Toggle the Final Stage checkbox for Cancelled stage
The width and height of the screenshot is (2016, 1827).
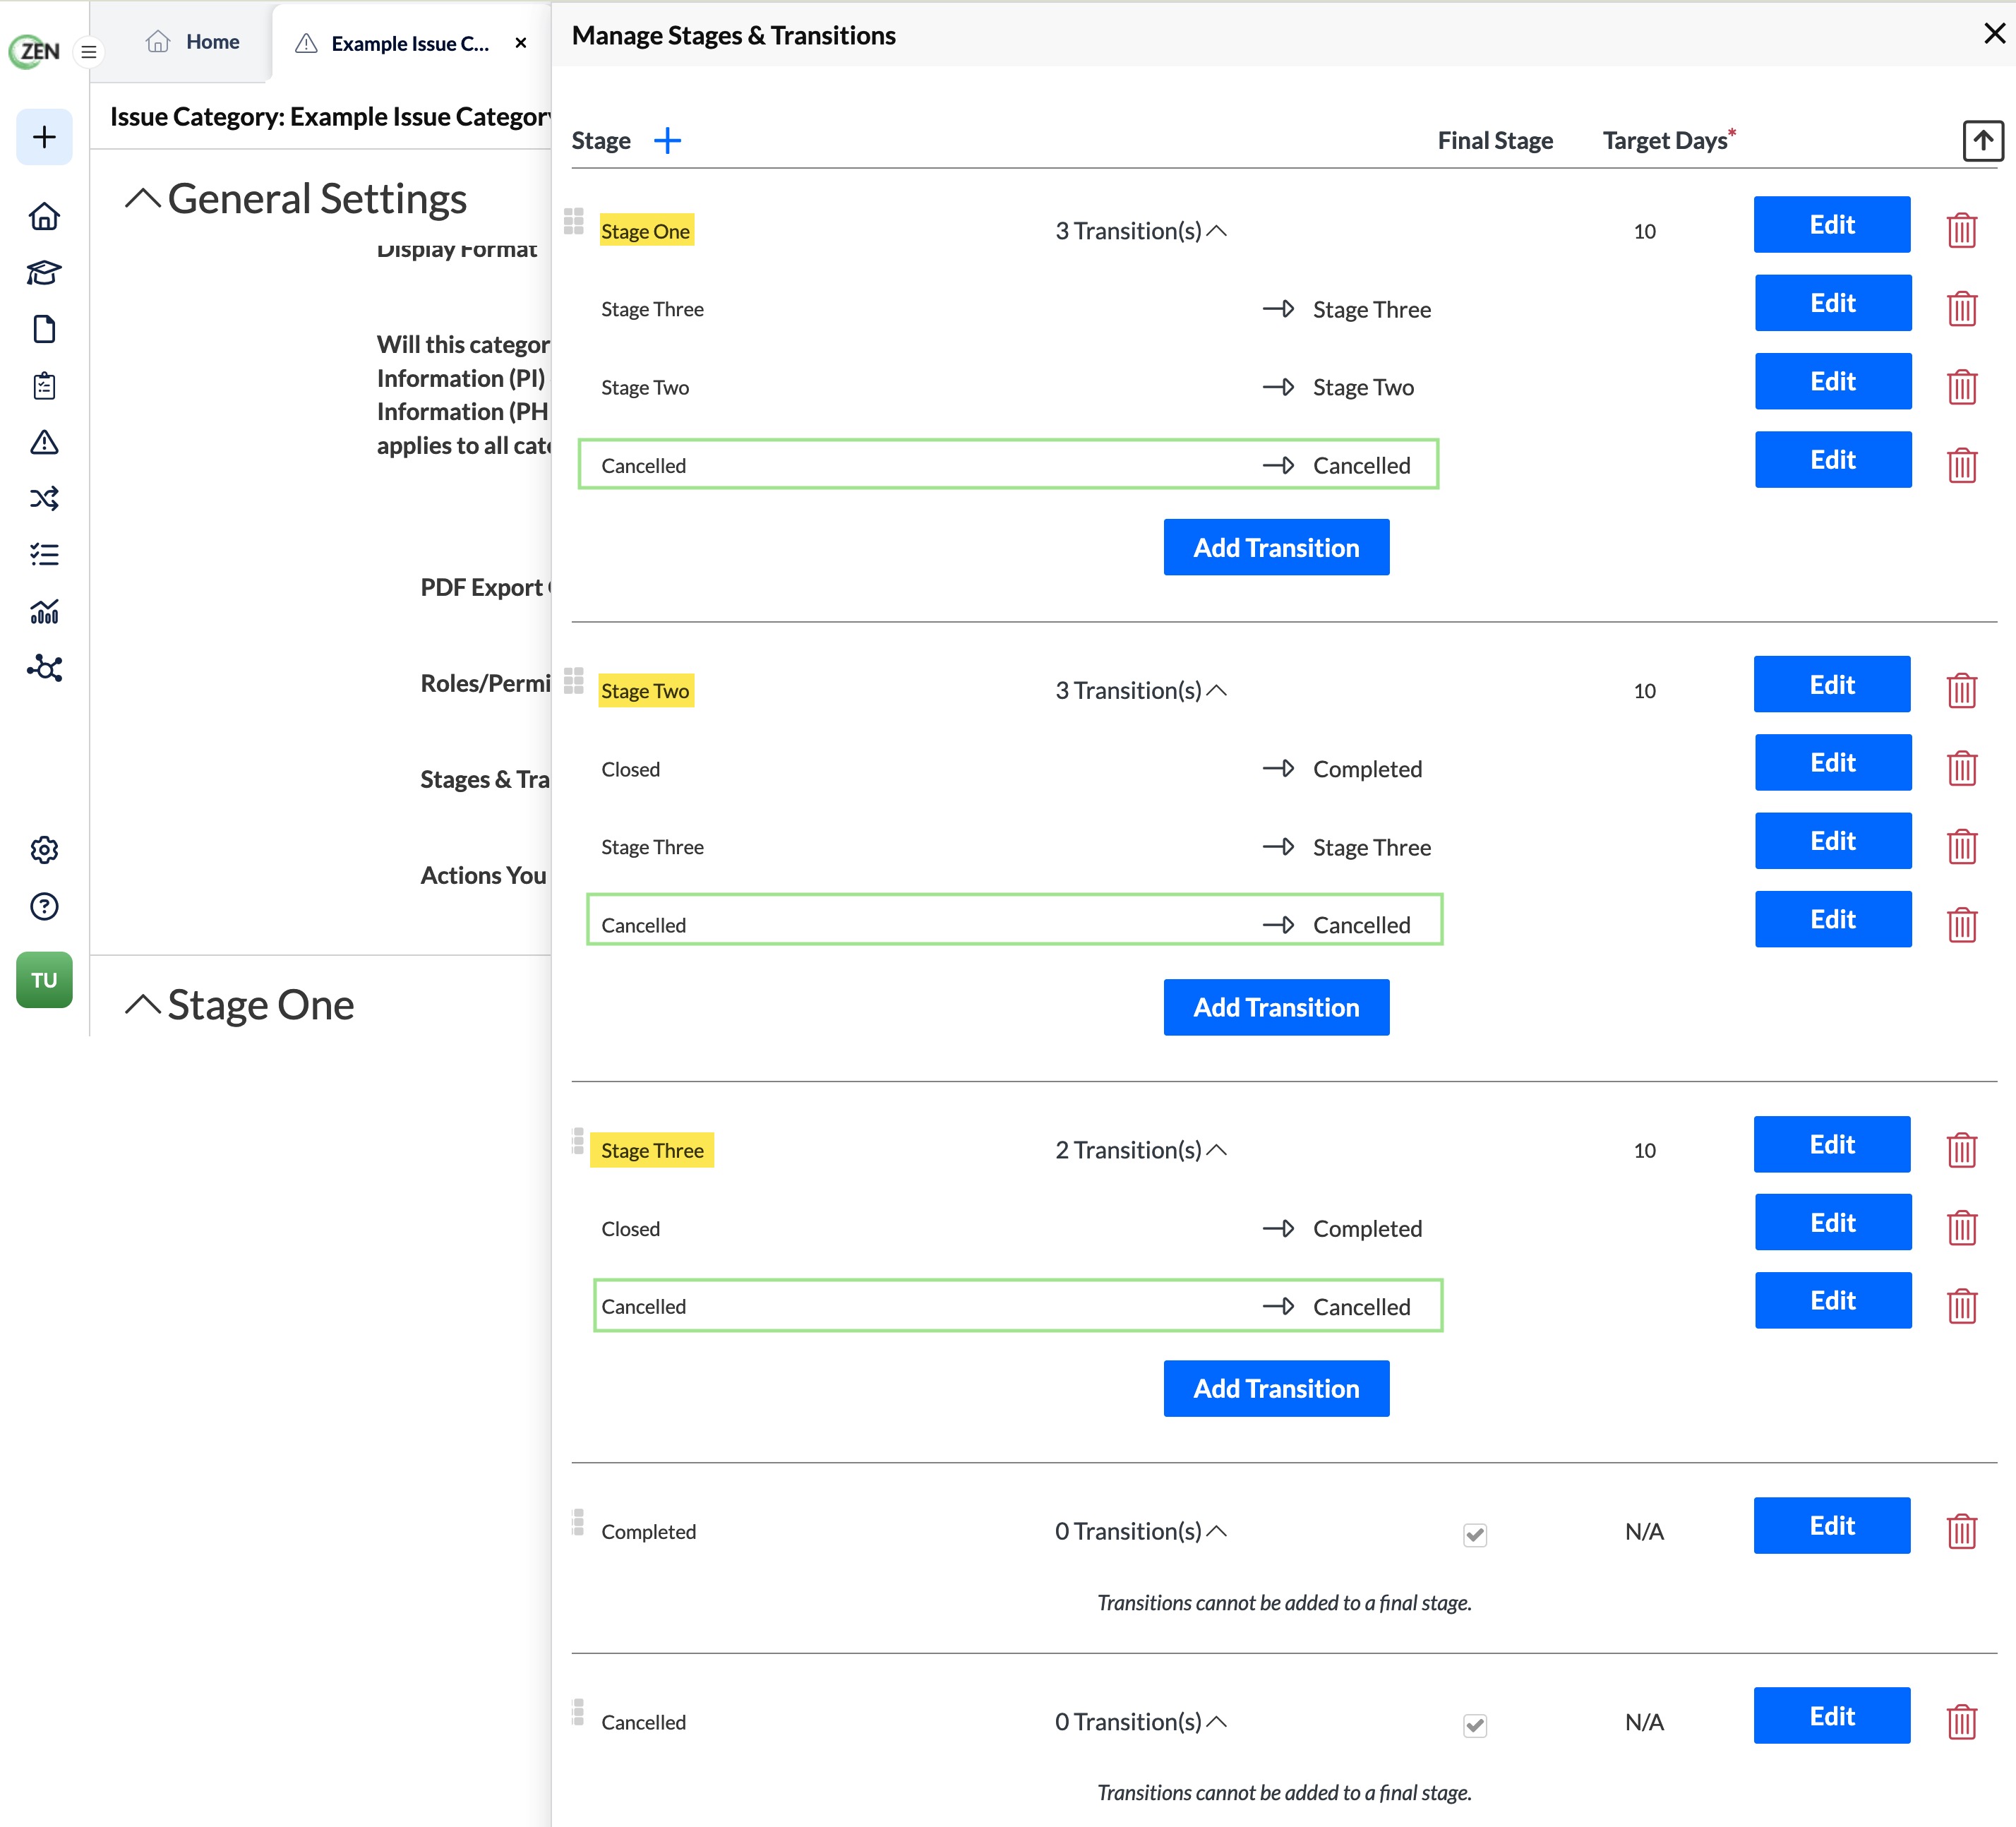pos(1475,1725)
